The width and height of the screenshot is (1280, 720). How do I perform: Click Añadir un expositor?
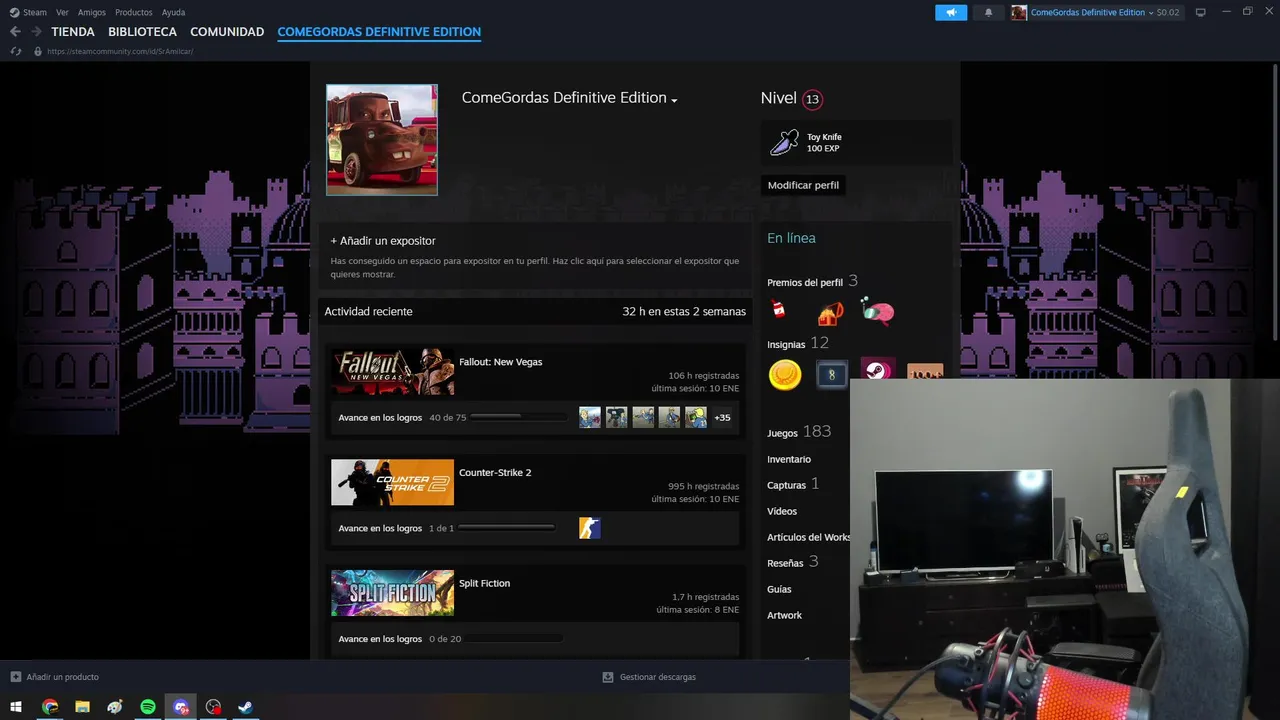point(383,241)
